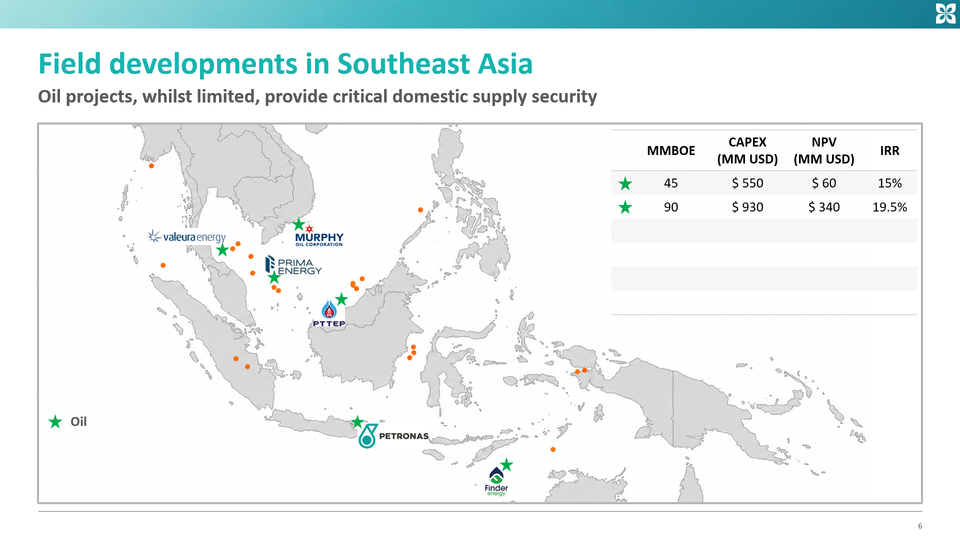
Task: Click the CAPEX (MM USD) column header
Action: pos(748,151)
